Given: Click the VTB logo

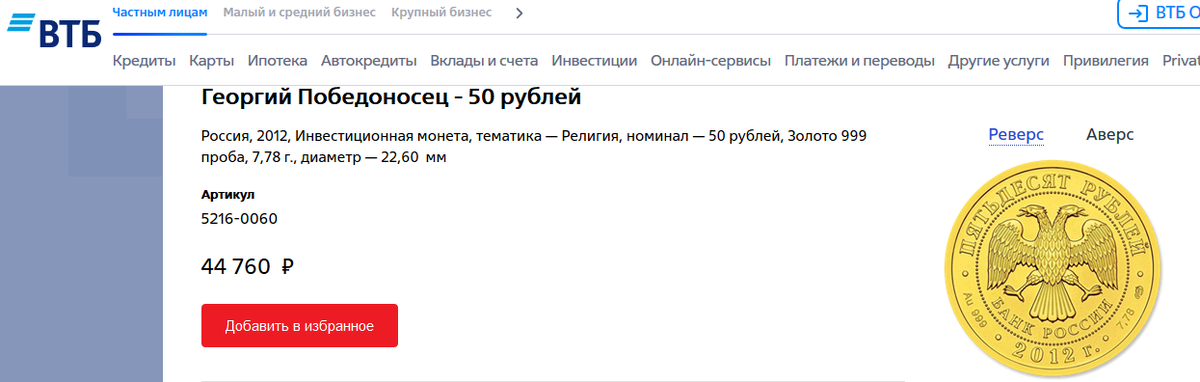Looking at the screenshot, I should coord(54,31).
